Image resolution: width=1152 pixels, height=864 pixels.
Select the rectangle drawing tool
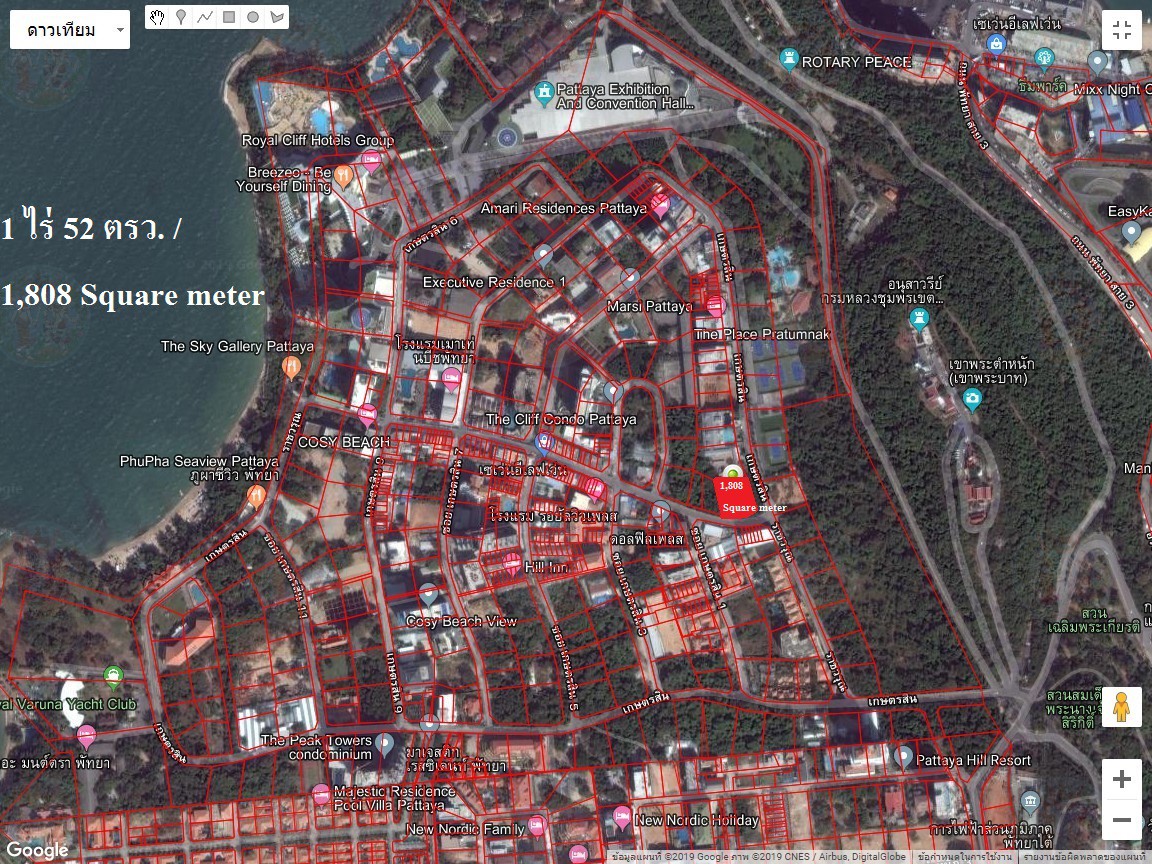(229, 17)
